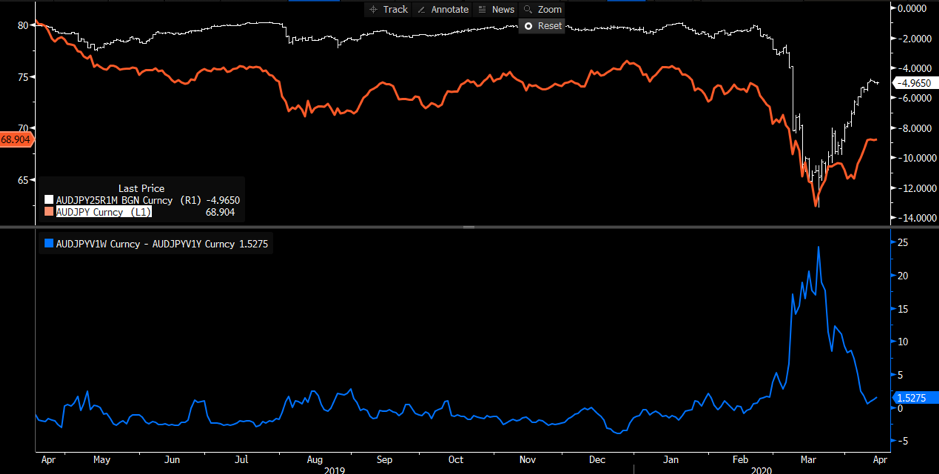Click the Last Price legend header
Image resolution: width=939 pixels, height=474 pixels.
[141, 189]
